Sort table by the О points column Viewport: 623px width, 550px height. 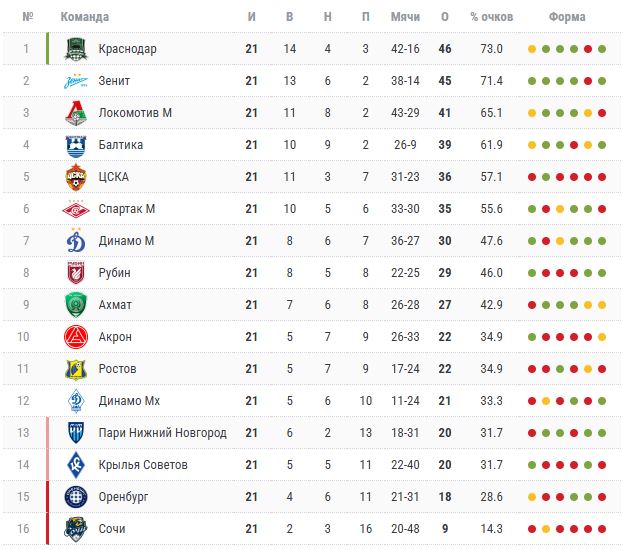446,17
